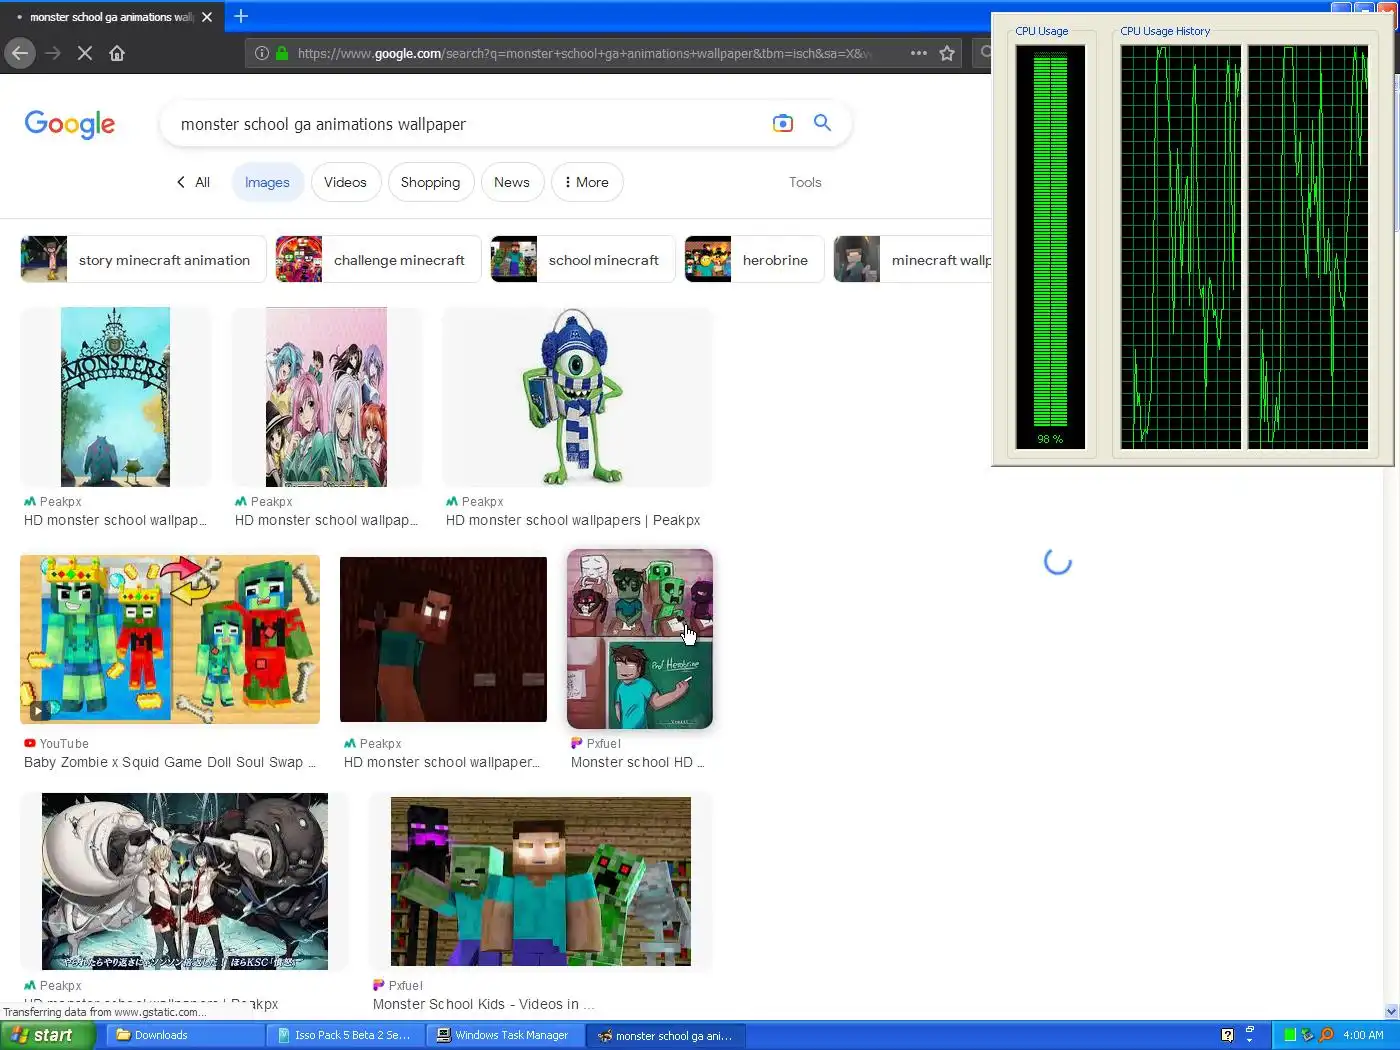
Task: Select the minecraft wallpaper suggestion chip
Action: 912,260
